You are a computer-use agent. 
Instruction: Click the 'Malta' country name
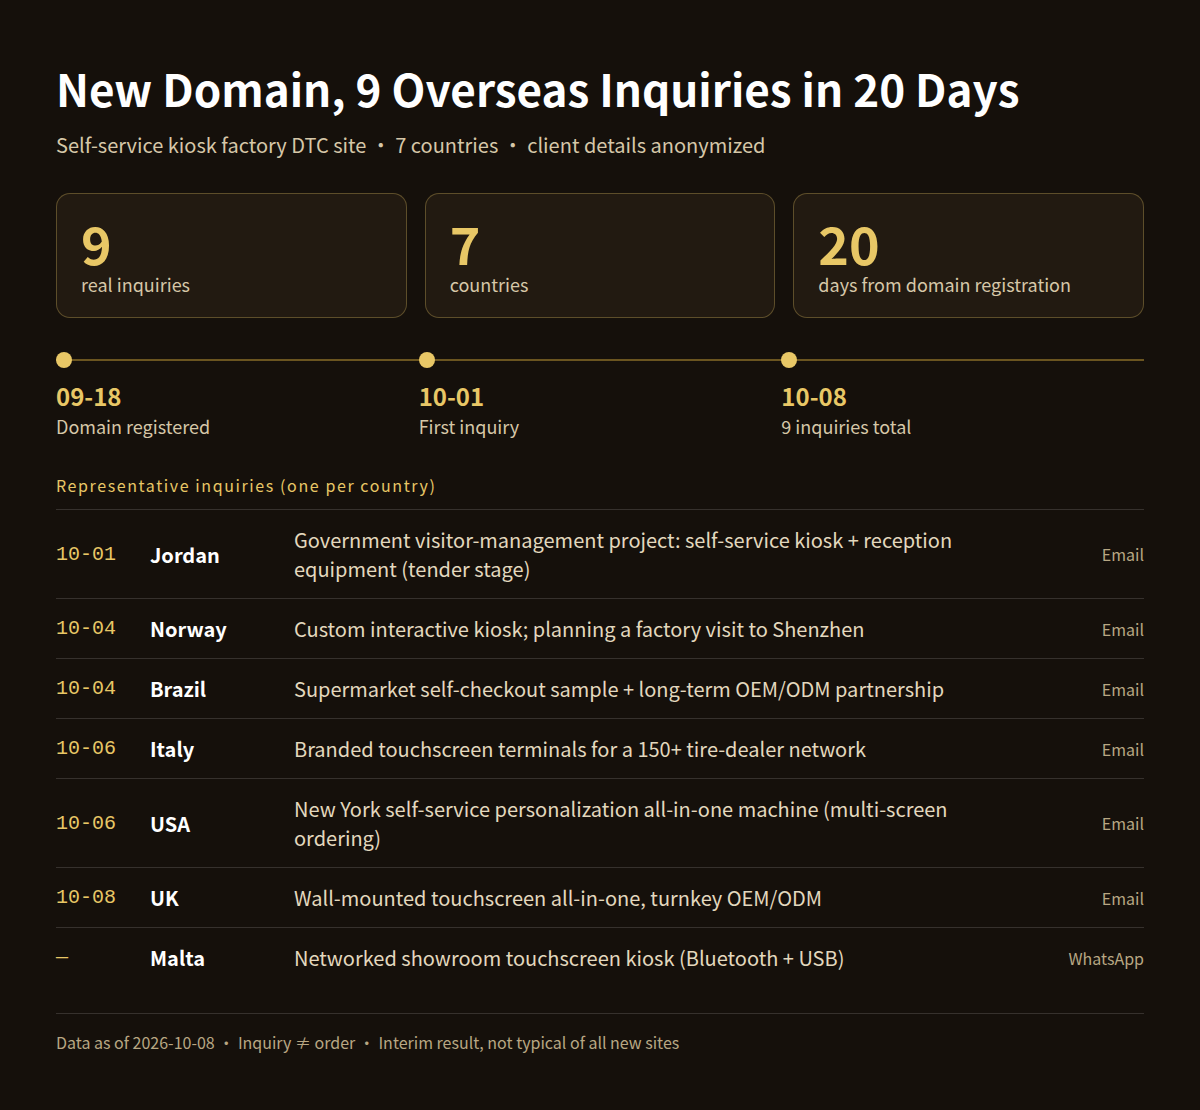[x=177, y=958]
